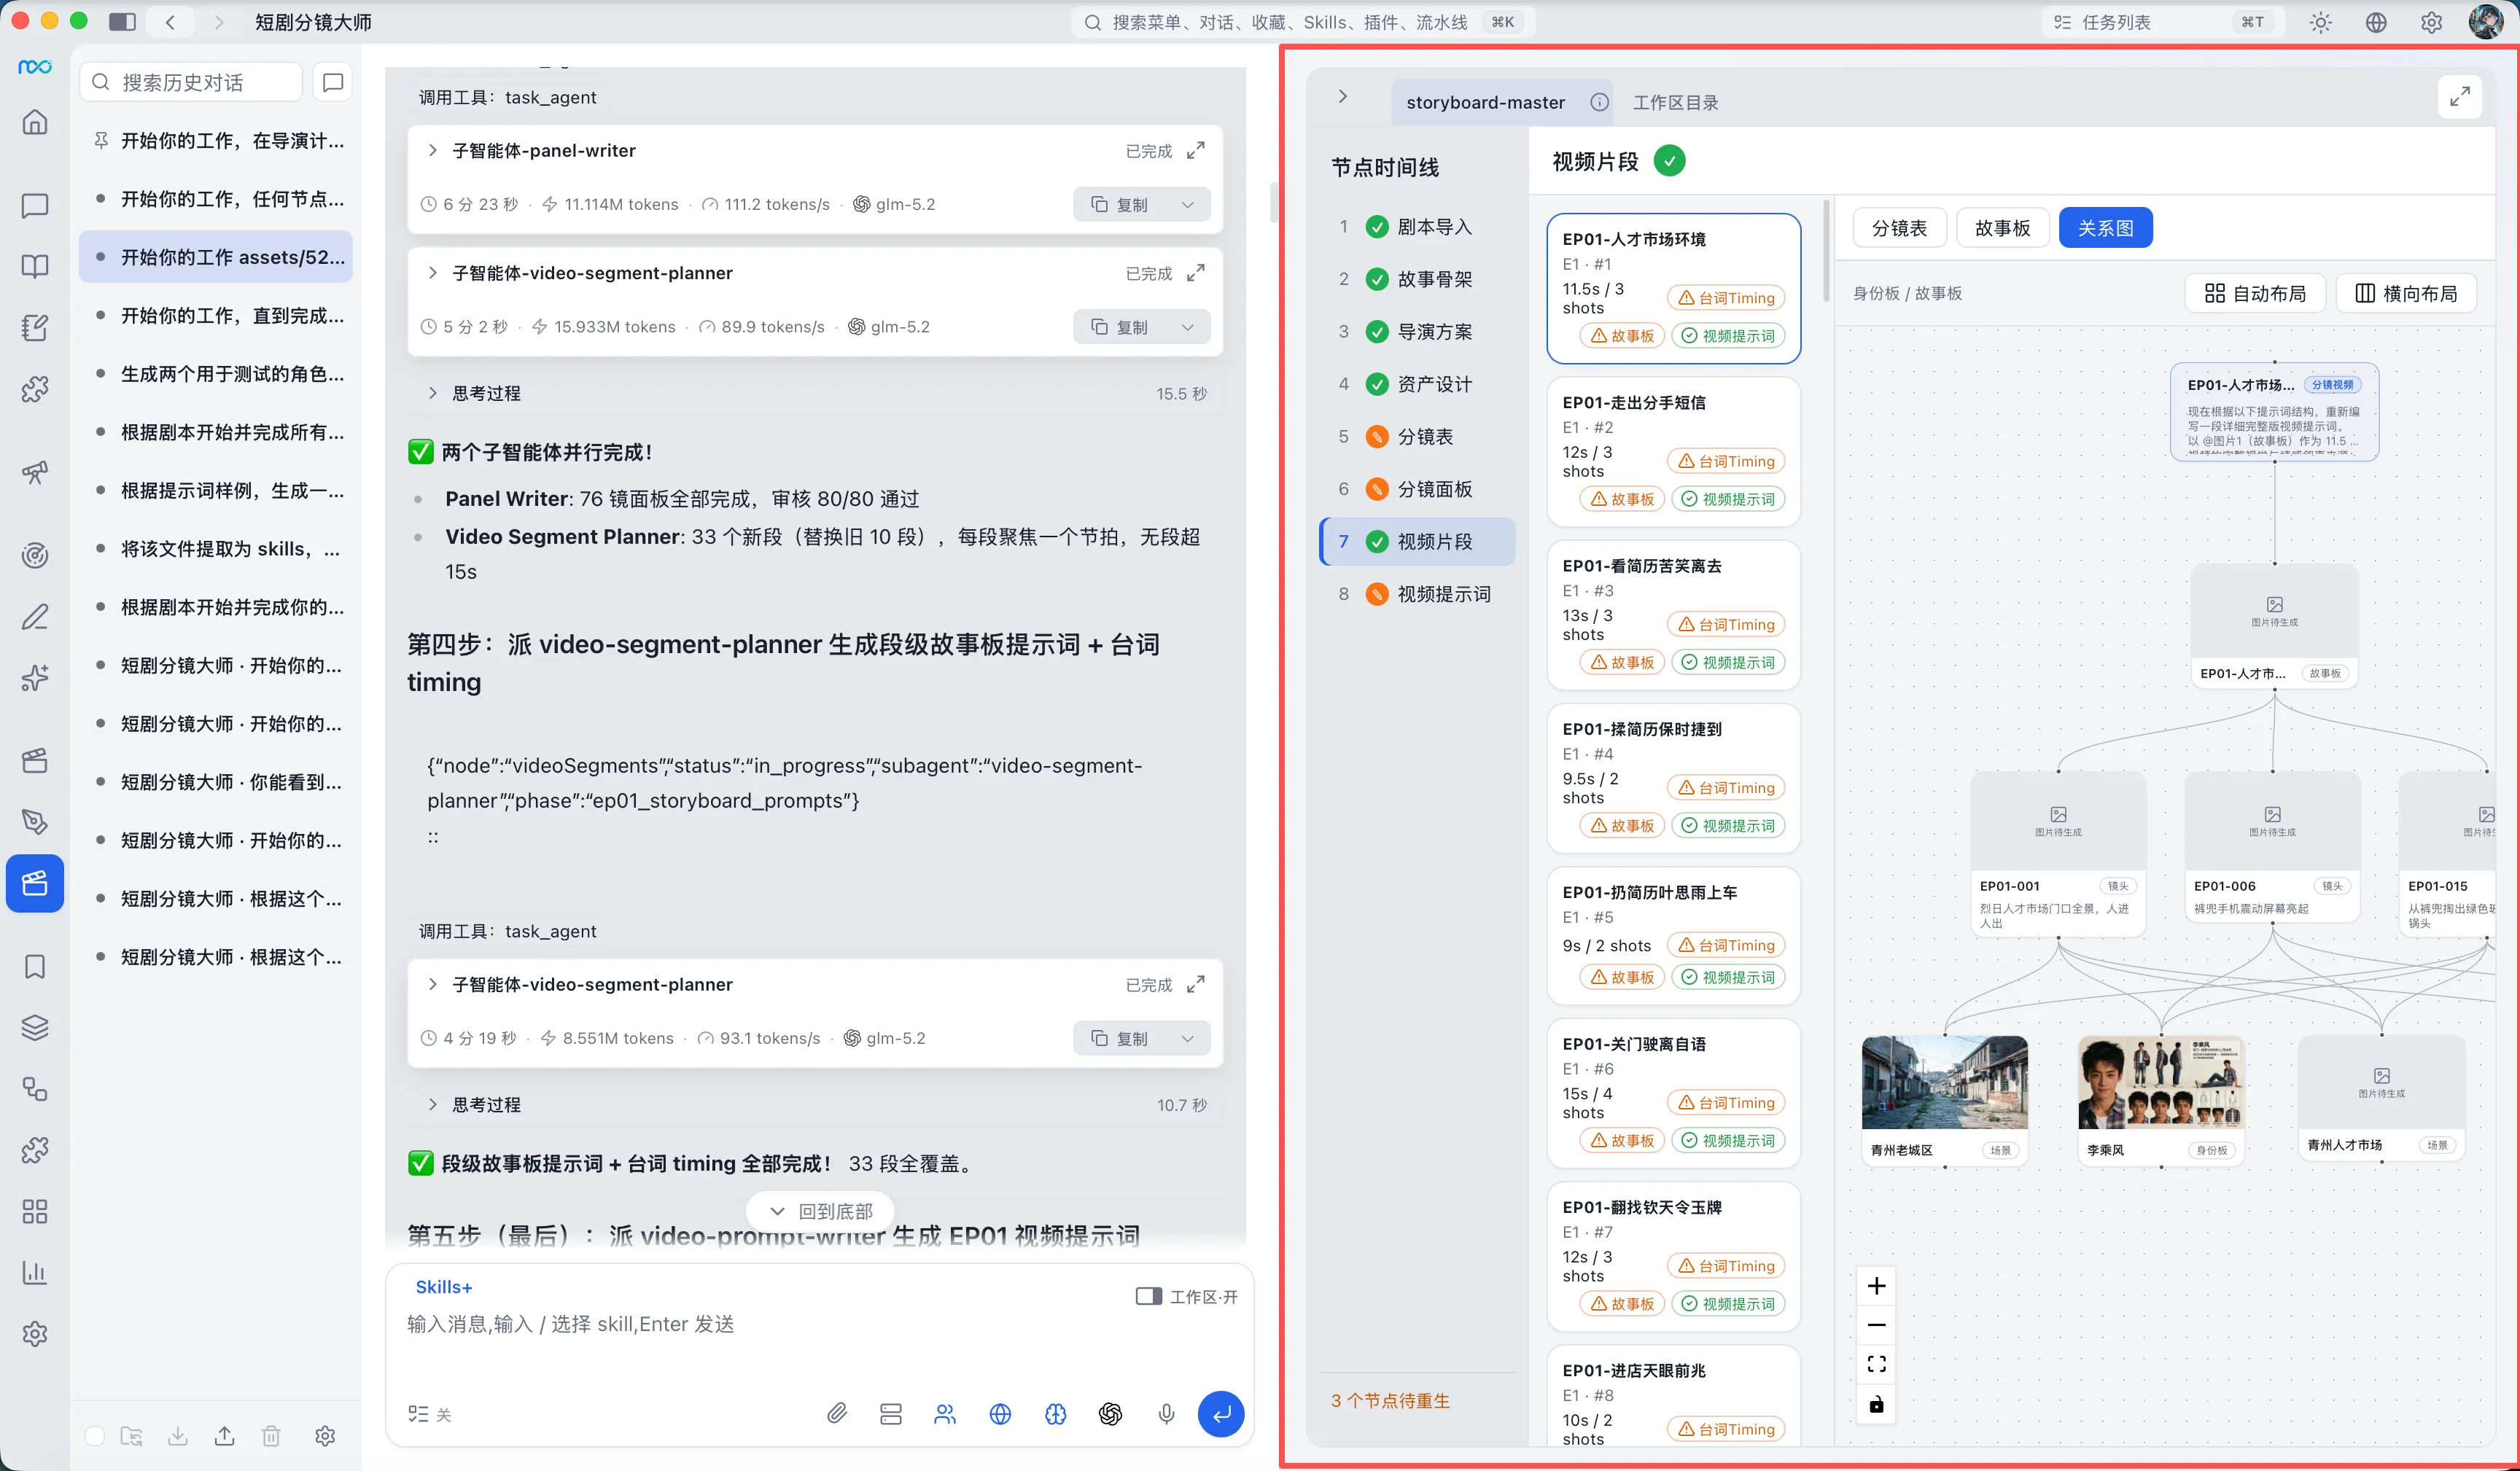Copy the first video-segment-planner output with 复制
The height and width of the screenshot is (1471, 2520).
1120,327
